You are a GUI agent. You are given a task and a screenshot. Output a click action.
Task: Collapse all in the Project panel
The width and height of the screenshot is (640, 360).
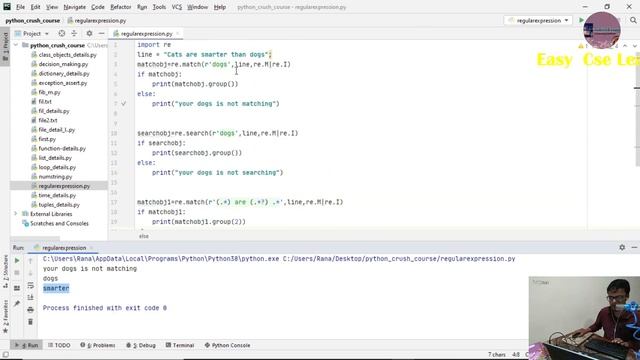pyautogui.click(x=74, y=33)
